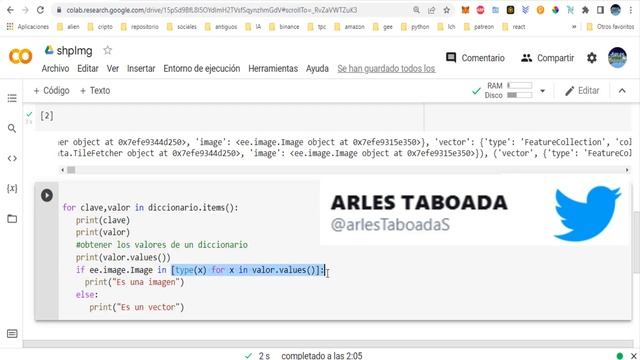
Task: Open notebook settings gear icon
Action: click(x=592, y=58)
